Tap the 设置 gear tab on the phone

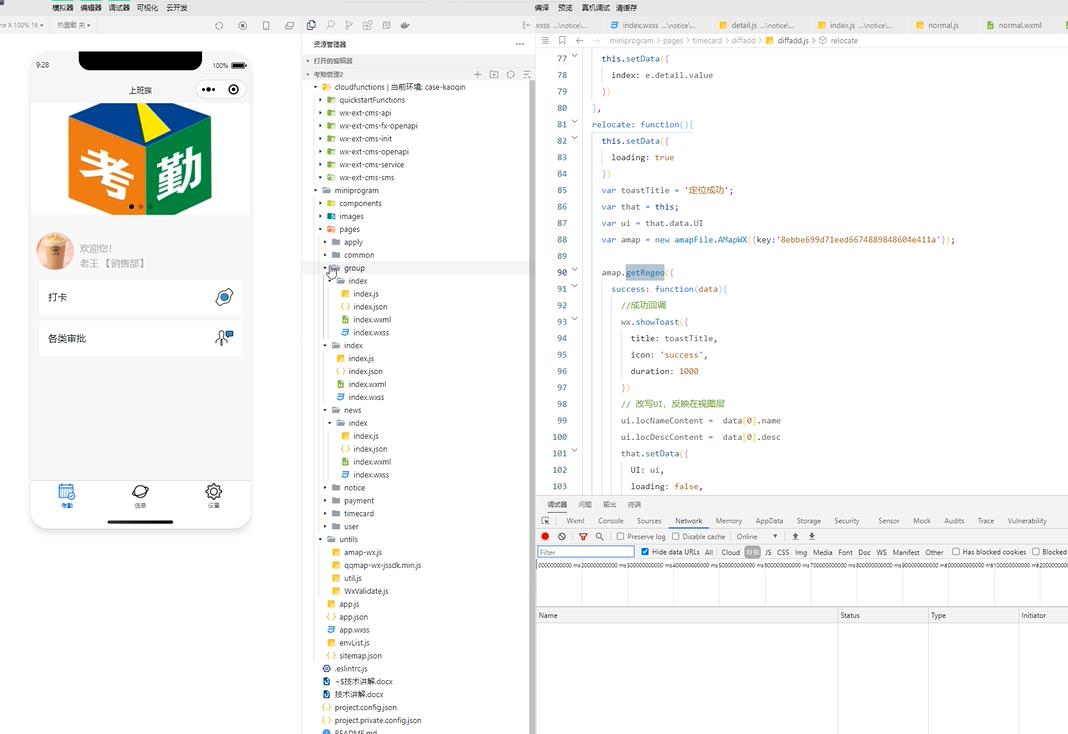tap(213, 495)
